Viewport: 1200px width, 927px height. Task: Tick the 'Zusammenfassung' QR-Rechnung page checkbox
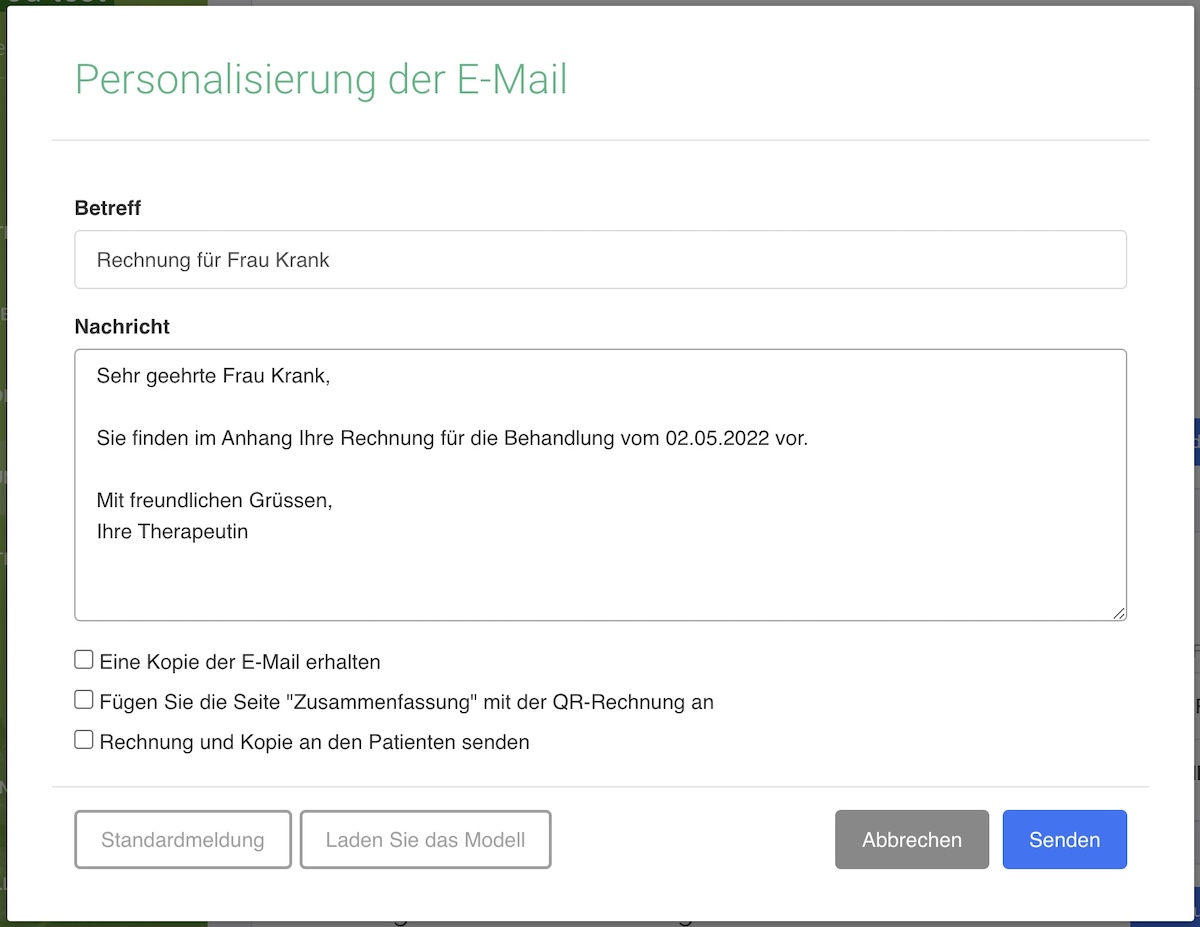[84, 700]
